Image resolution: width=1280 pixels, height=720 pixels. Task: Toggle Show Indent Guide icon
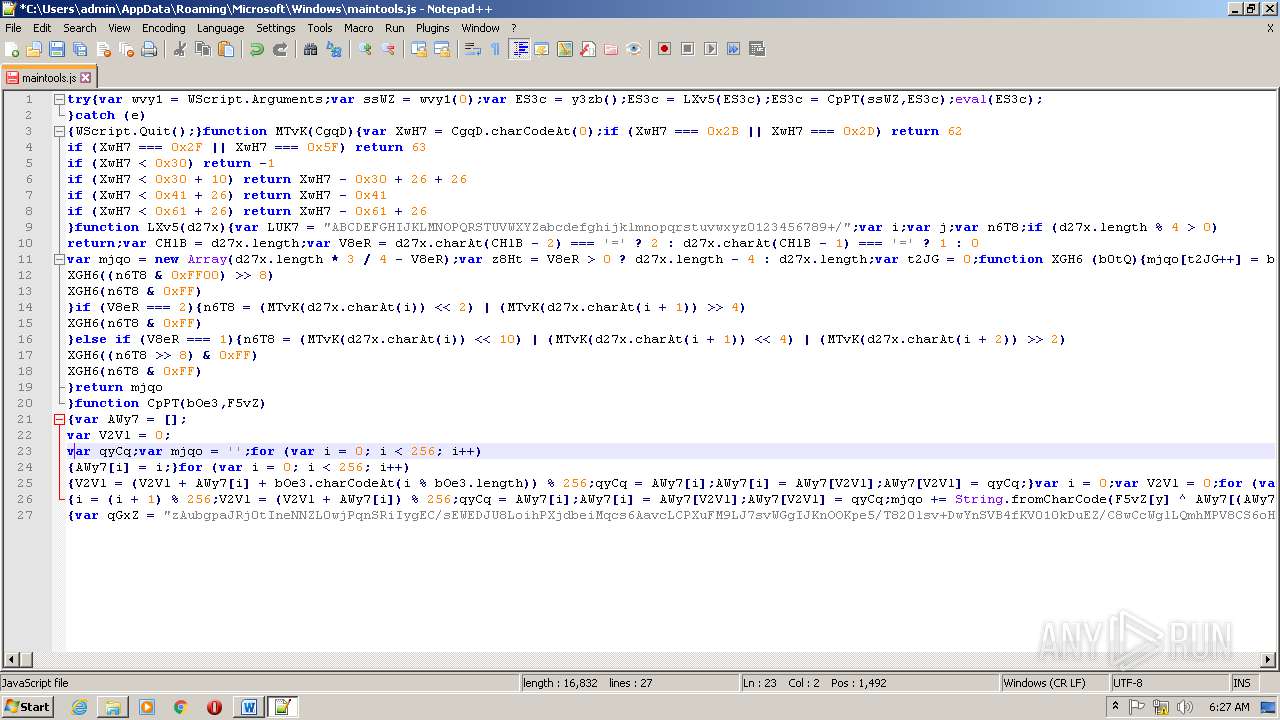coord(519,49)
